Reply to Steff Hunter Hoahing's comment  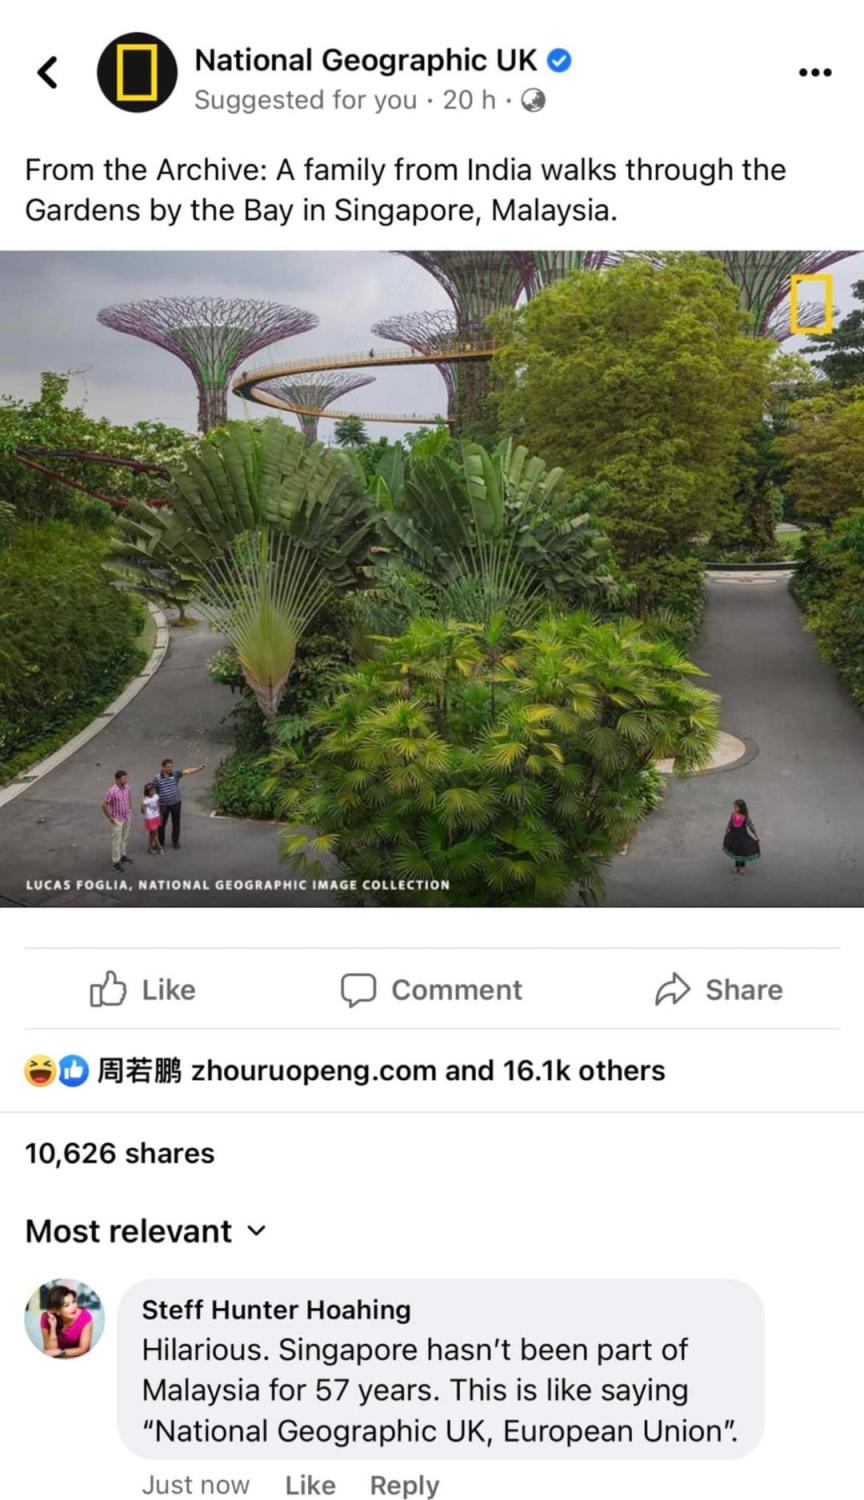[404, 1485]
